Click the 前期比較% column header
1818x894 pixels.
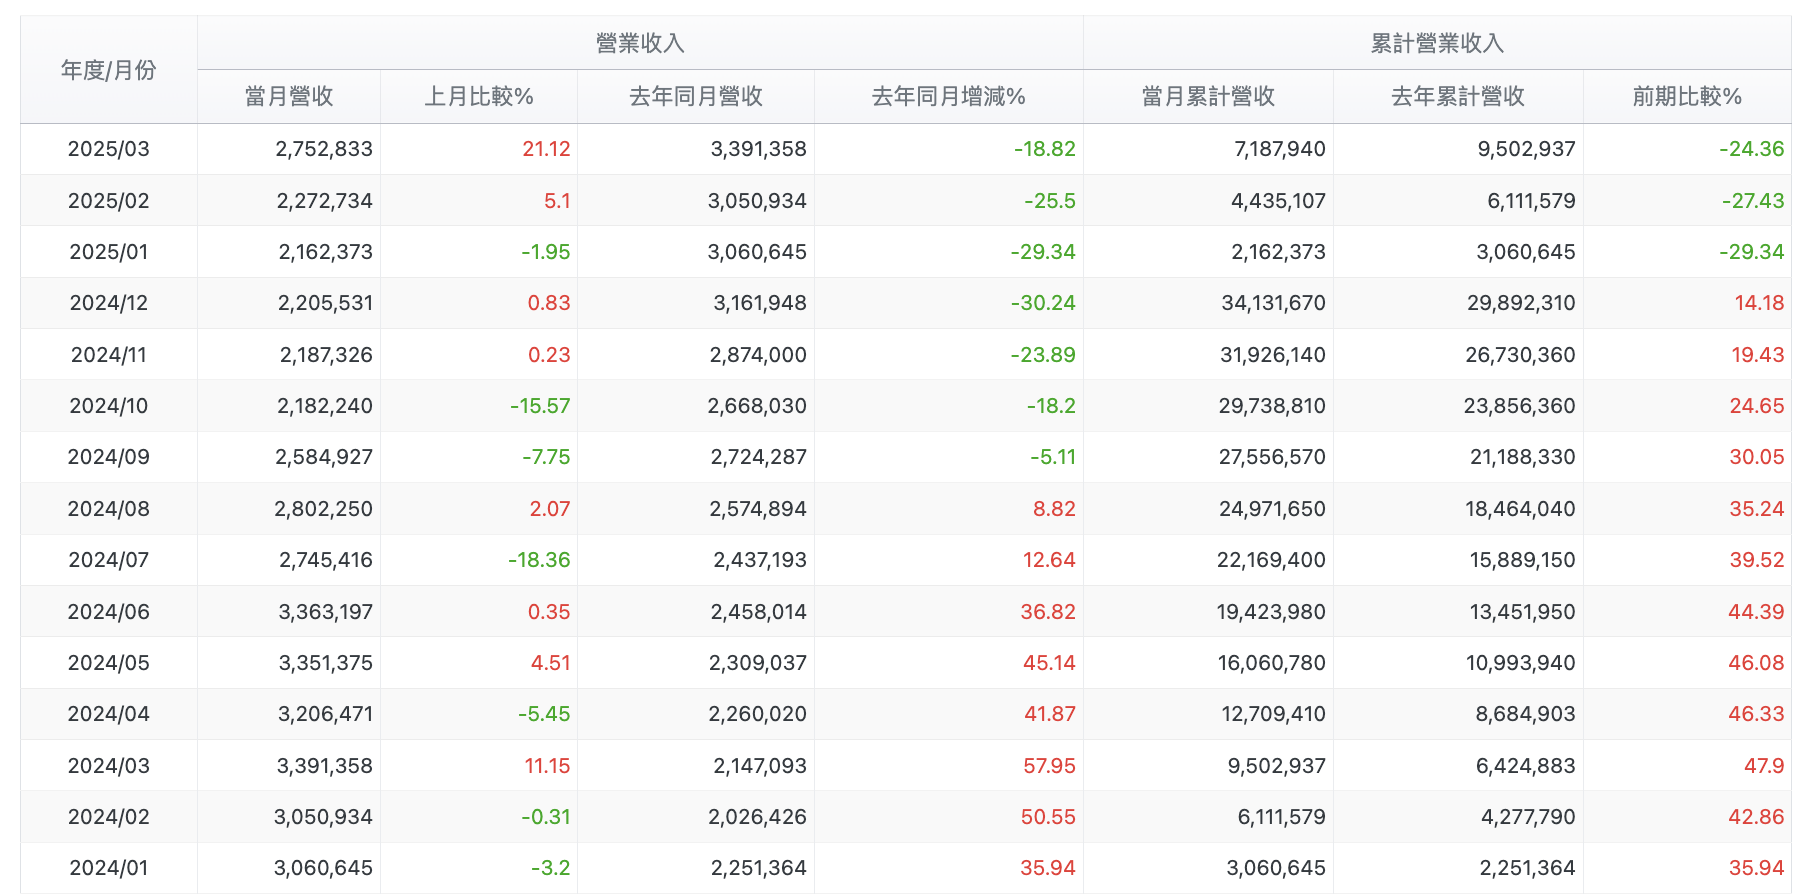point(1687,96)
